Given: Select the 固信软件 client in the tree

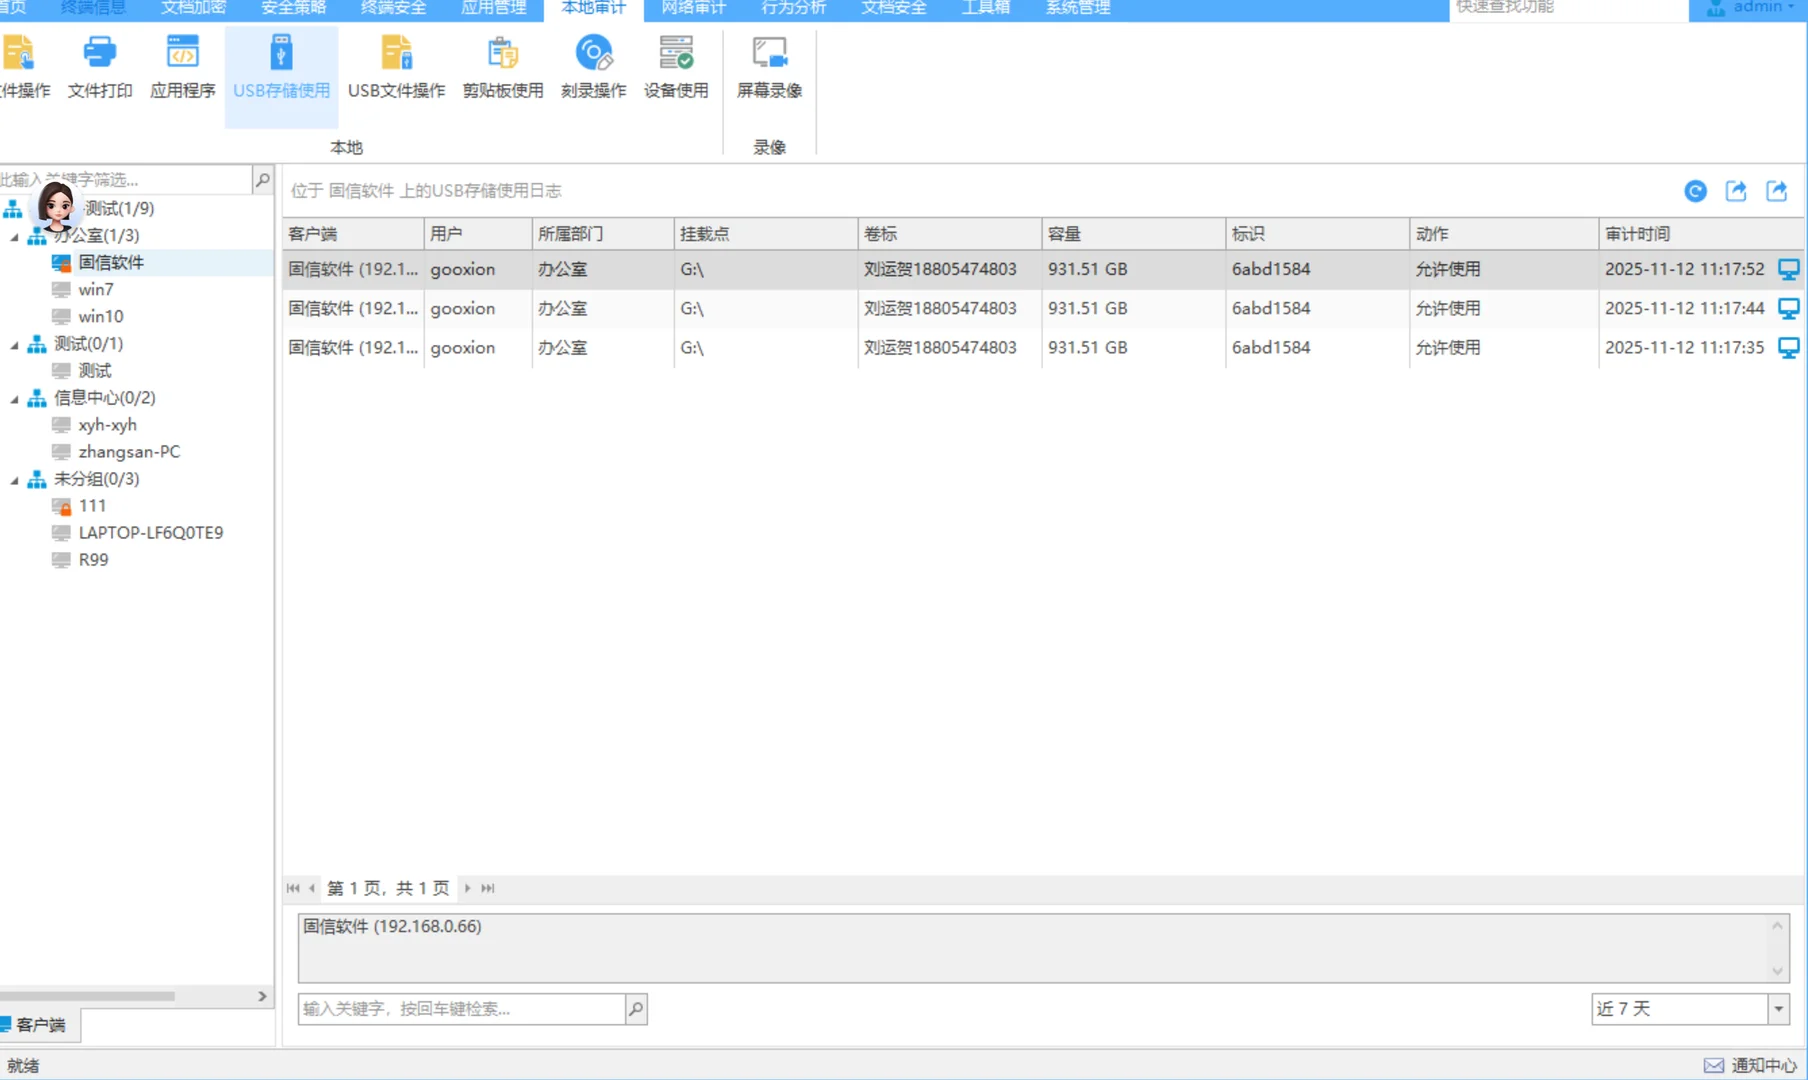Looking at the screenshot, I should pyautogui.click(x=111, y=263).
